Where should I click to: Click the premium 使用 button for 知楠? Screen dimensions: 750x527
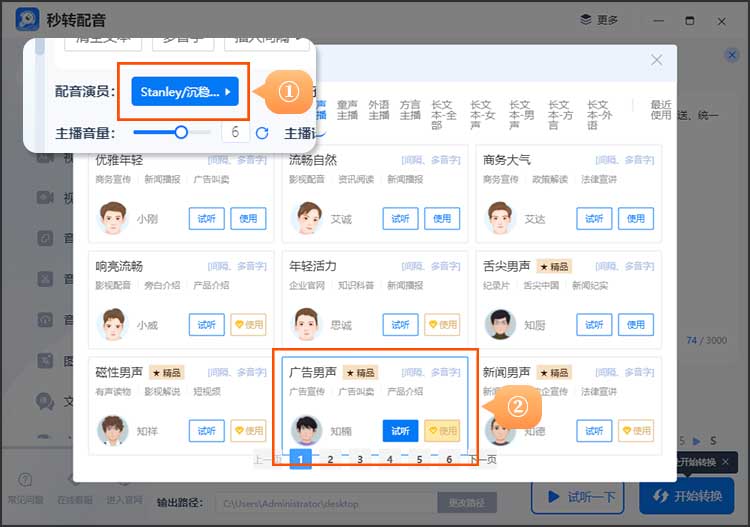click(442, 431)
